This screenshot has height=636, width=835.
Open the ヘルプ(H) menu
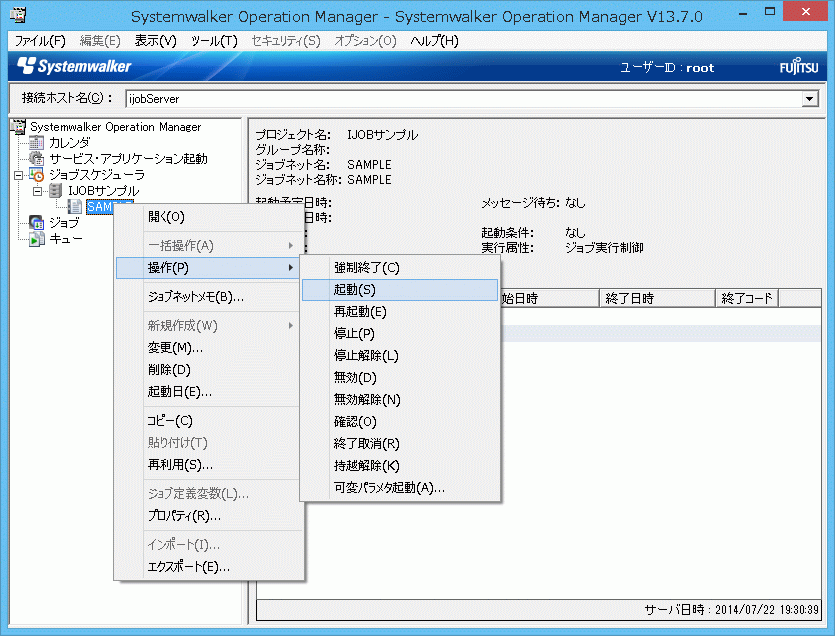[x=434, y=41]
